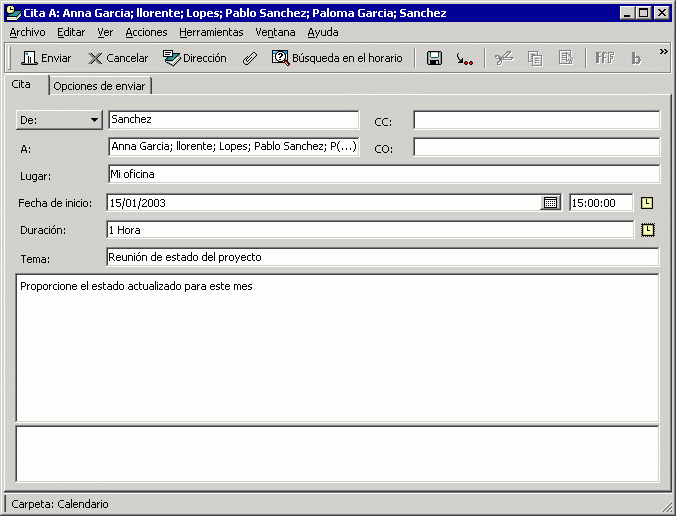This screenshot has height=516, width=676.
Task: Open the Dirección address book
Action: coord(195,58)
